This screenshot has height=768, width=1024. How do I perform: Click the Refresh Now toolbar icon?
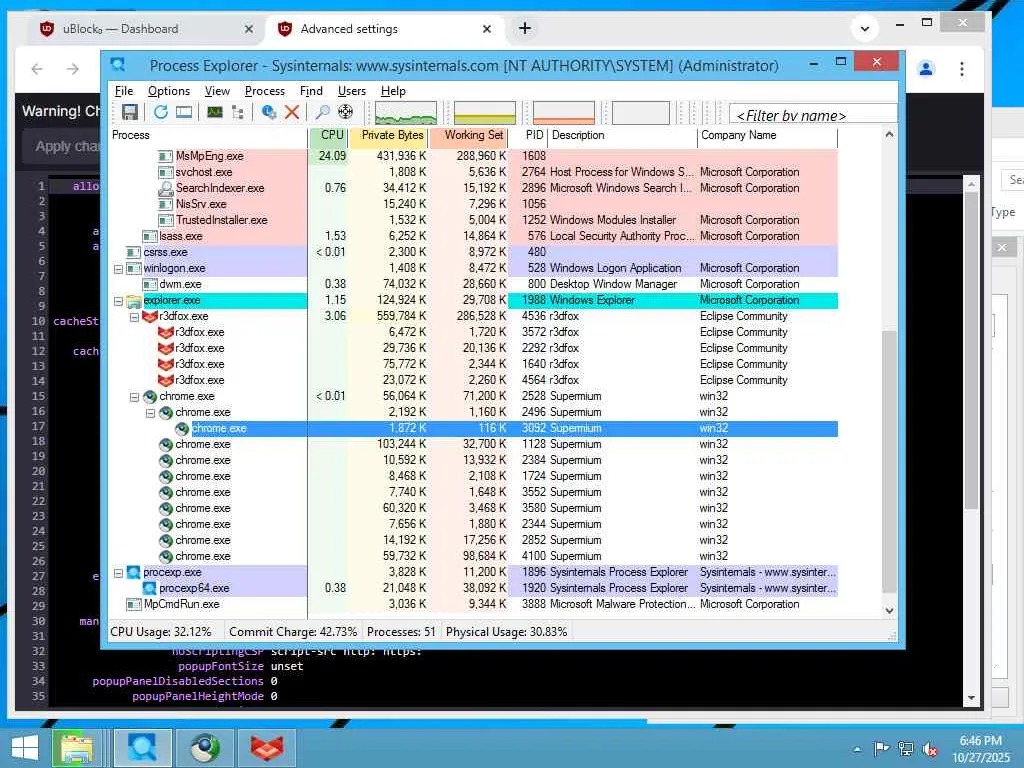pyautogui.click(x=161, y=112)
